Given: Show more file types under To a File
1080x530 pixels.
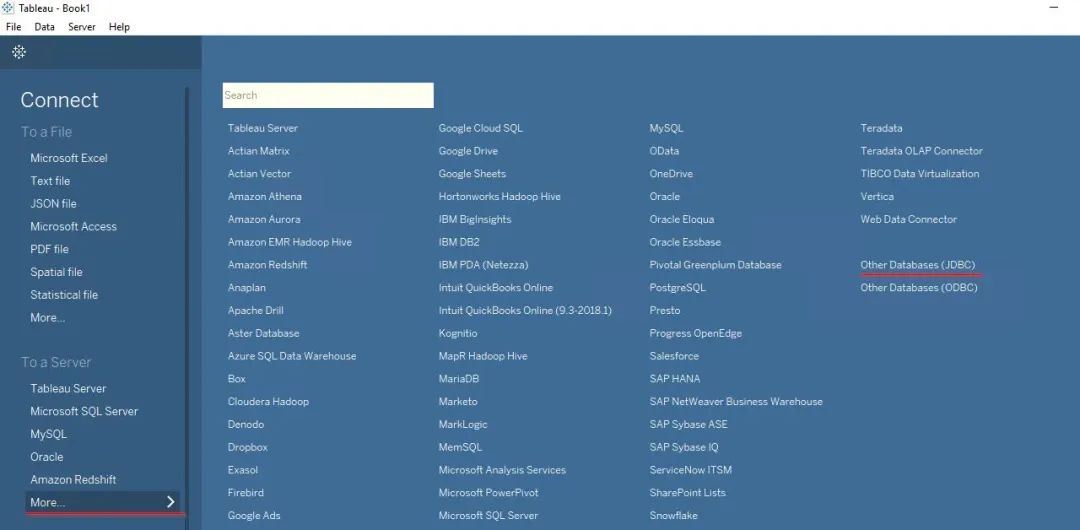Looking at the screenshot, I should click(48, 318).
